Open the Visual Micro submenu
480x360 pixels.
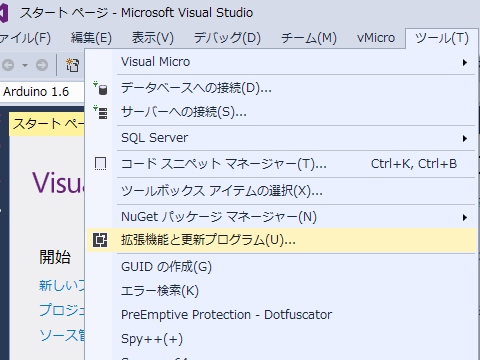click(281, 62)
